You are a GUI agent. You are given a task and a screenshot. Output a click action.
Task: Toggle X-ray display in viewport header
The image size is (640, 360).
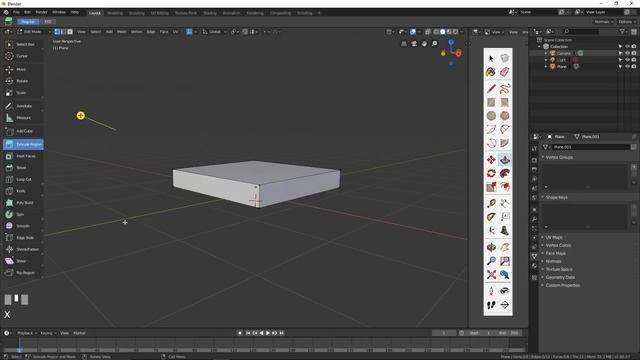pos(428,32)
